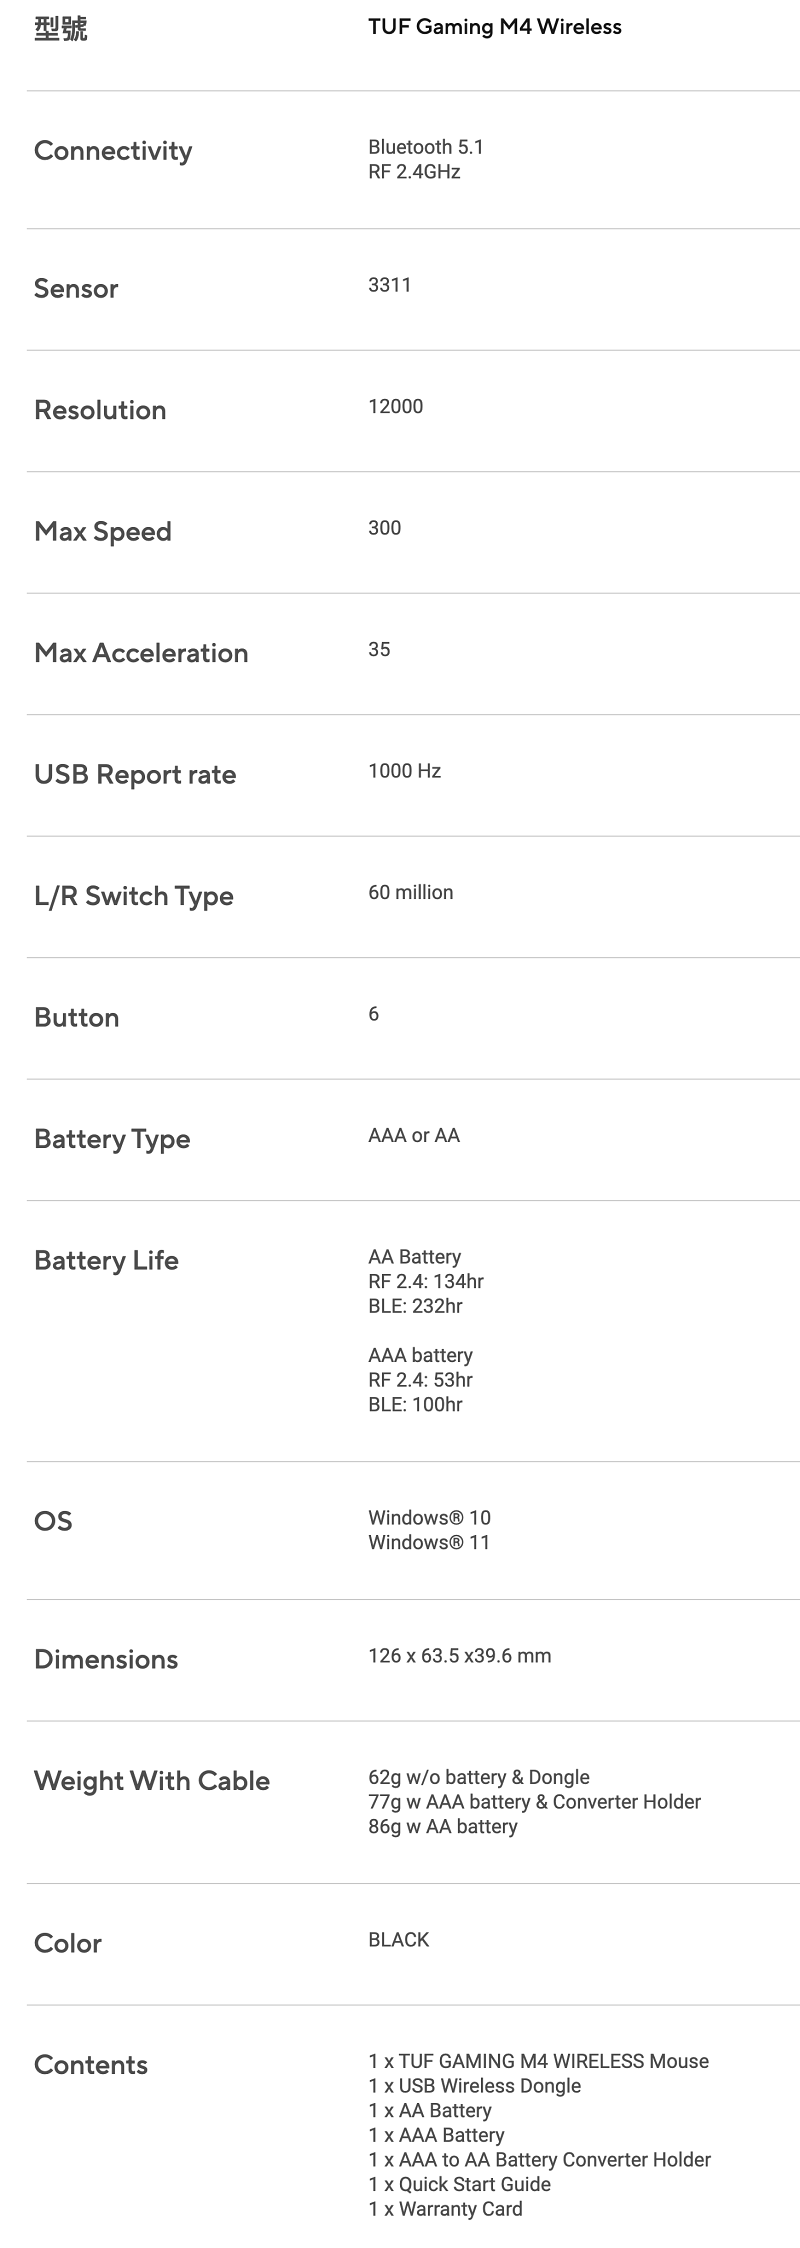Click the 126 x 63.5 x39.6 mm dimensions
This screenshot has width=800, height=2248.
pos(459,1655)
